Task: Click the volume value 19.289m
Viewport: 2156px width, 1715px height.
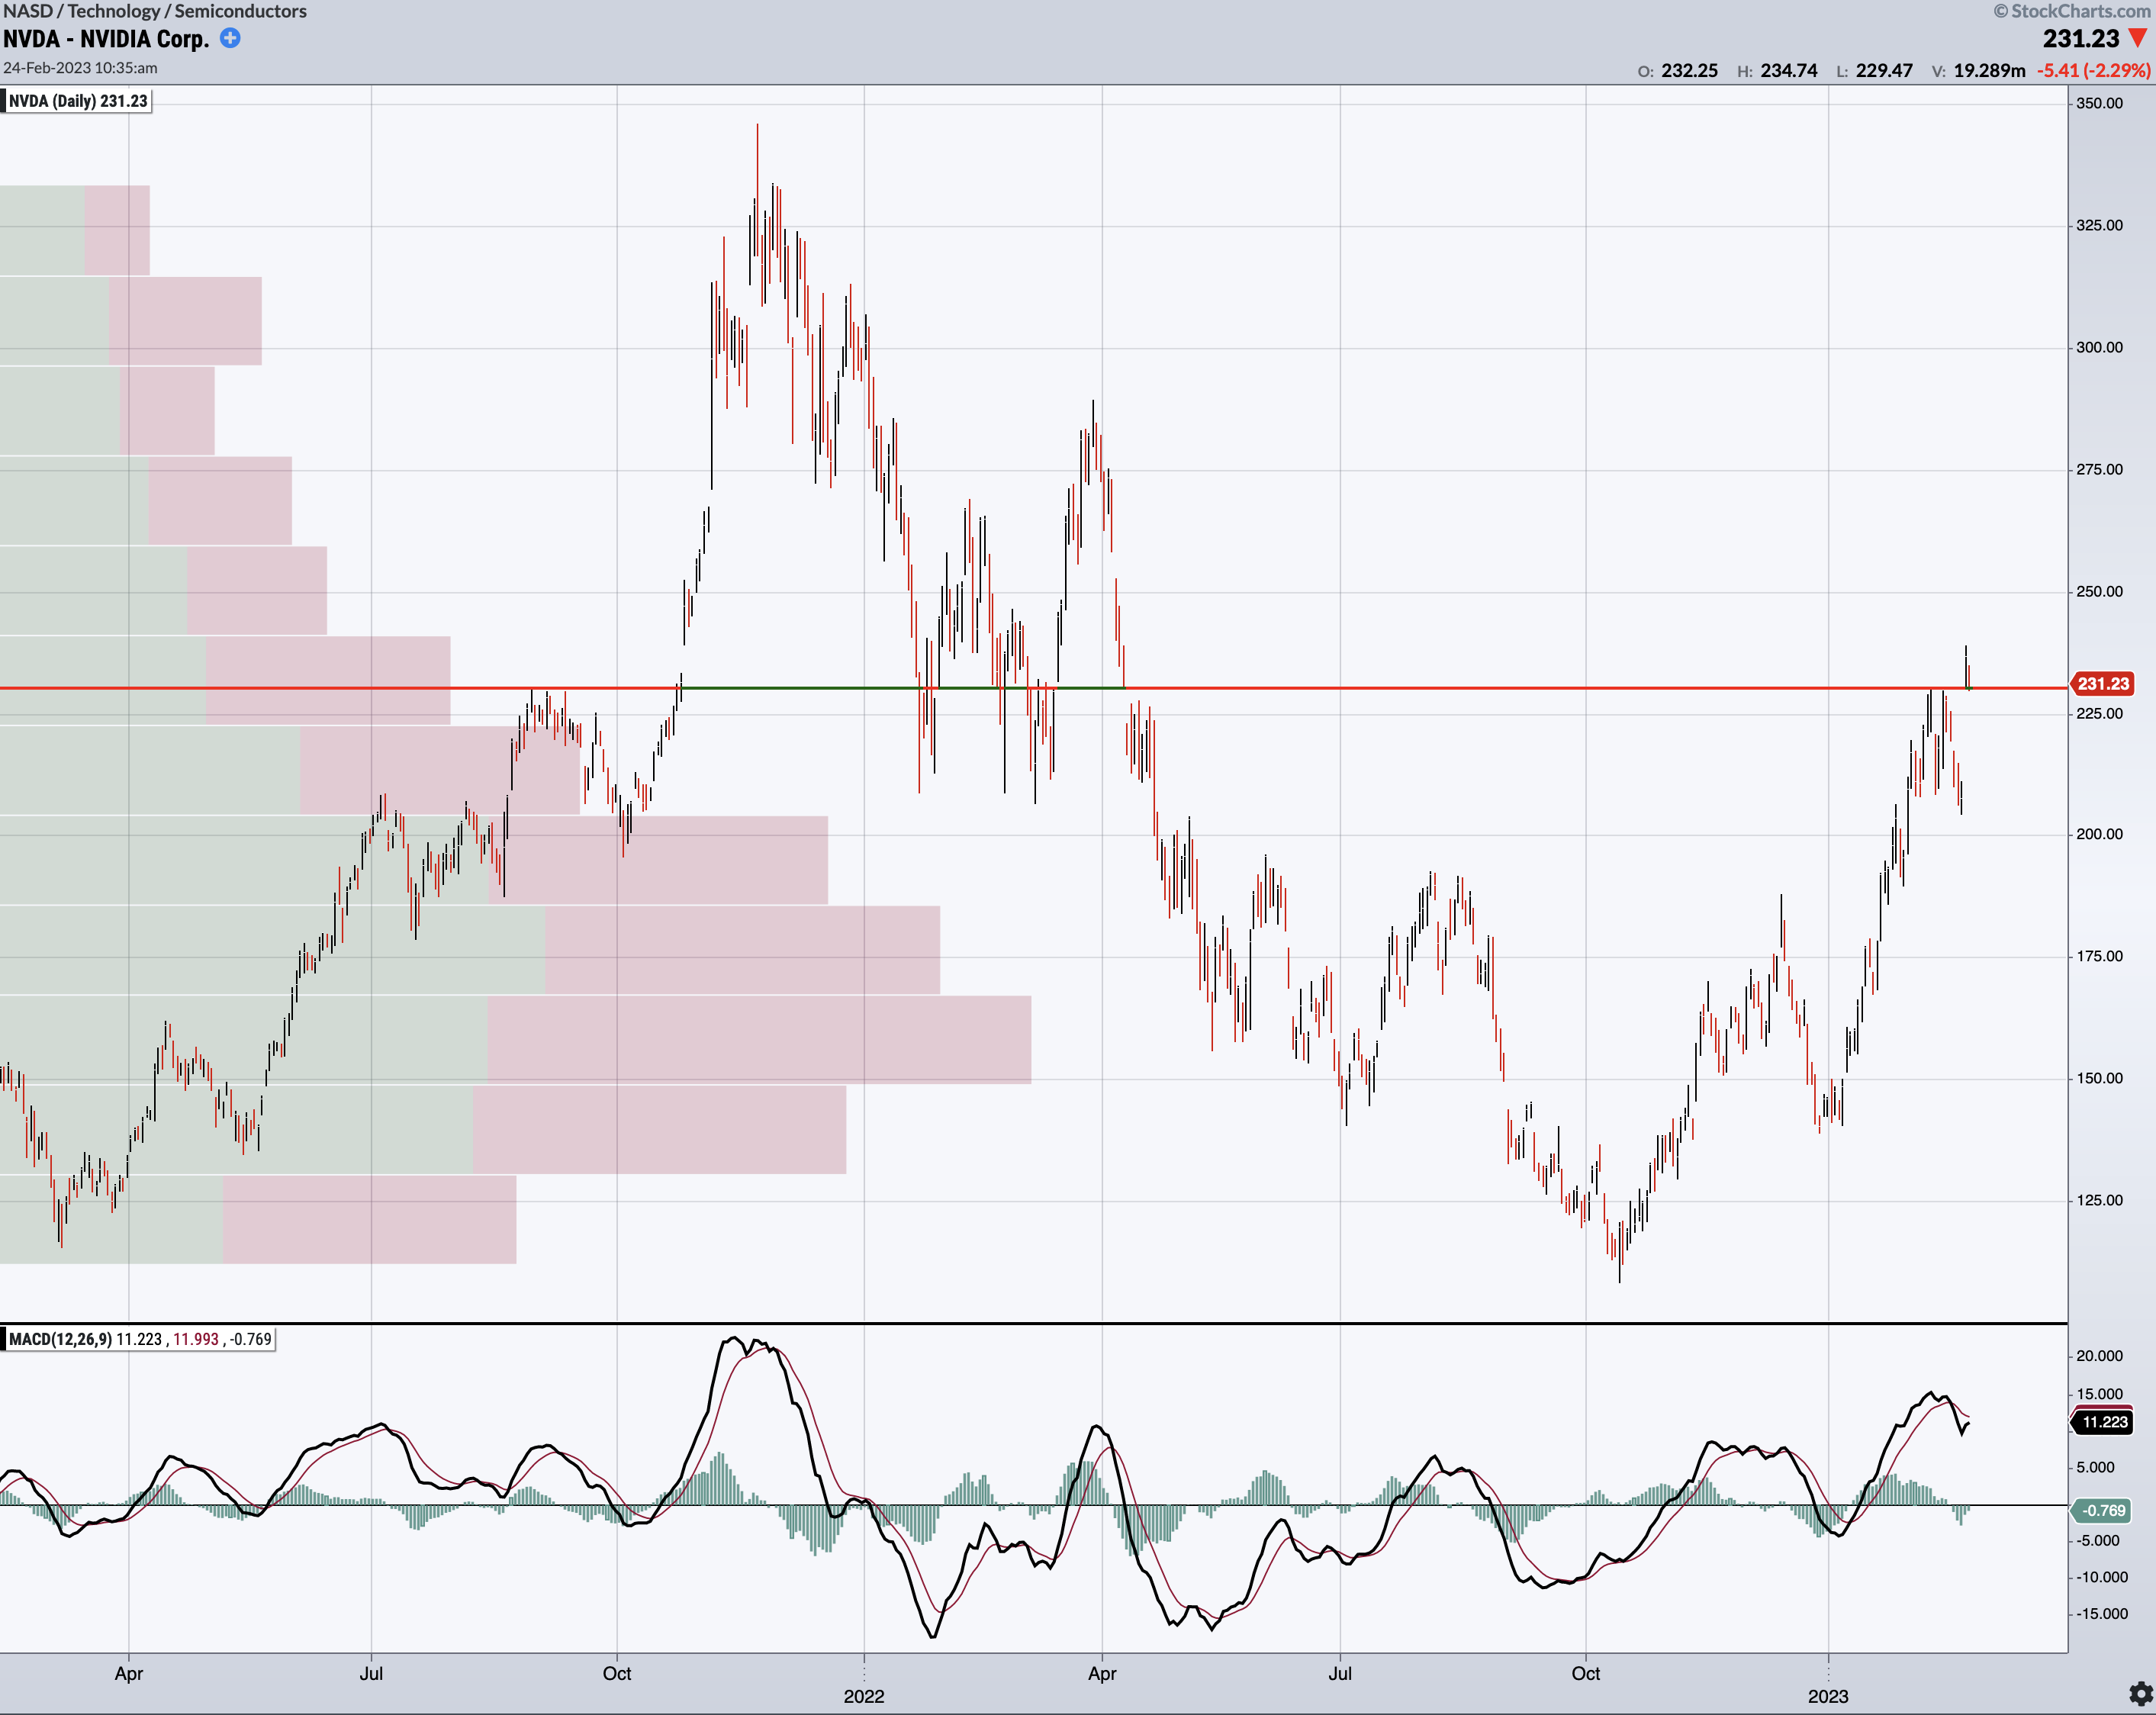Action: click(x=1989, y=71)
